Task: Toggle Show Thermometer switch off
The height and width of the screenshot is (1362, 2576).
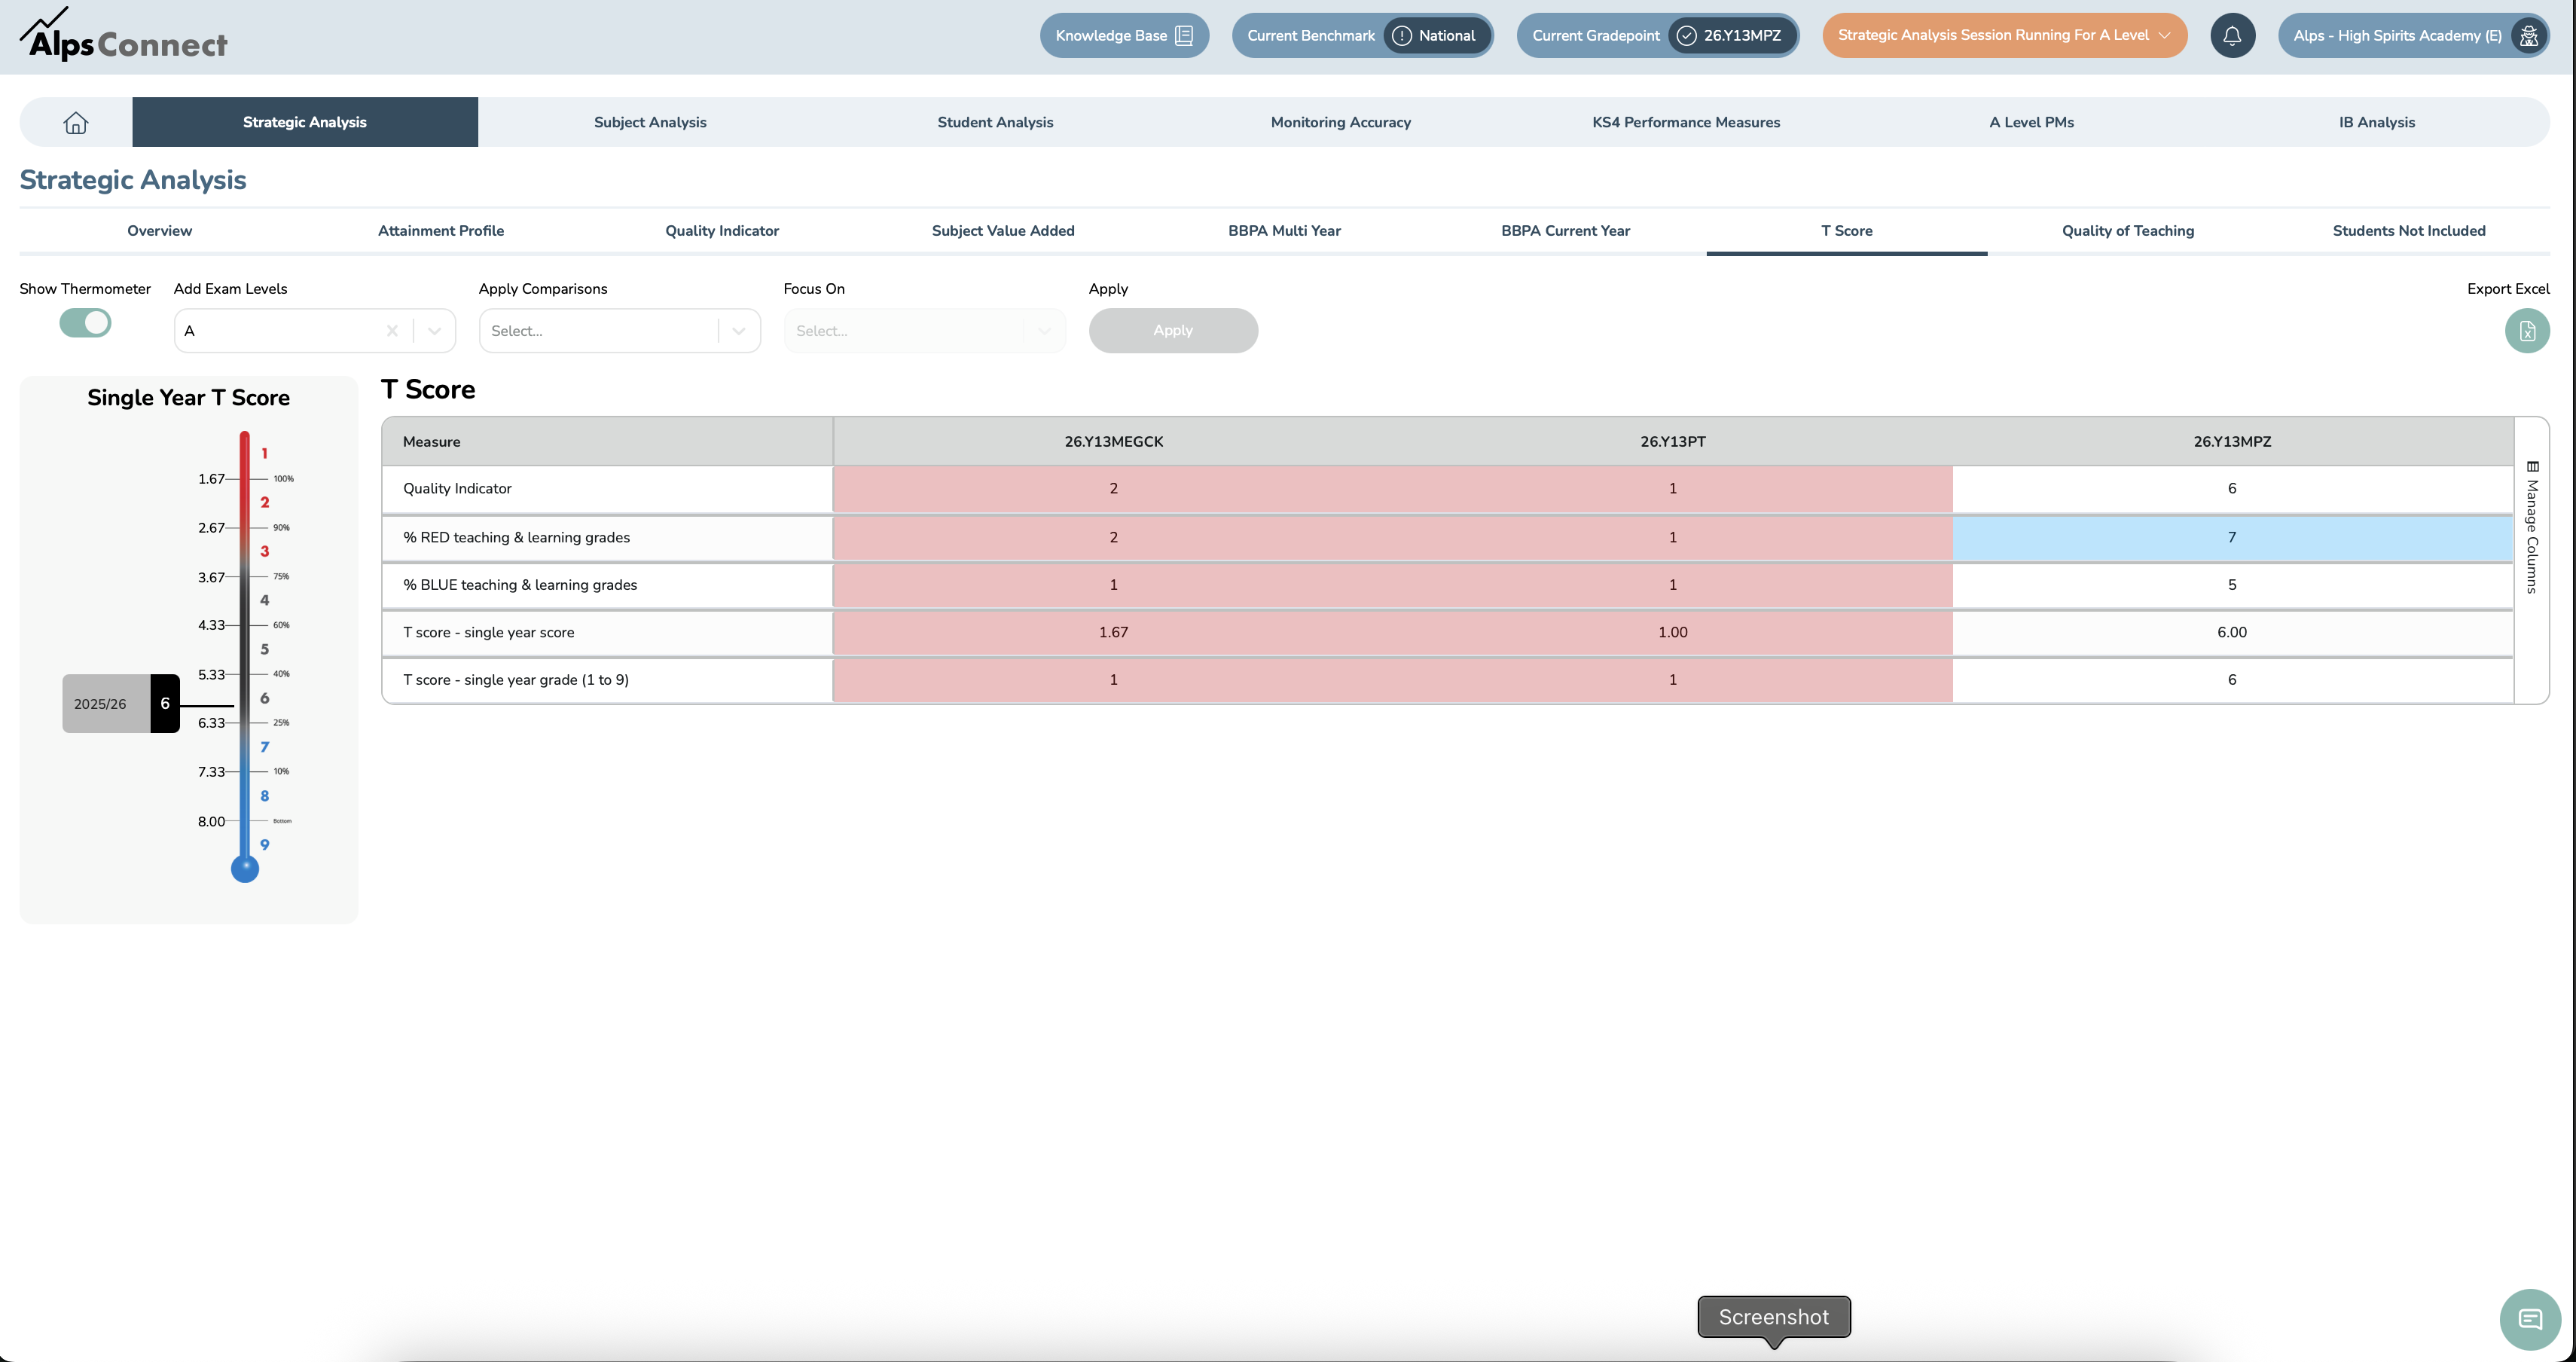Action: click(85, 323)
